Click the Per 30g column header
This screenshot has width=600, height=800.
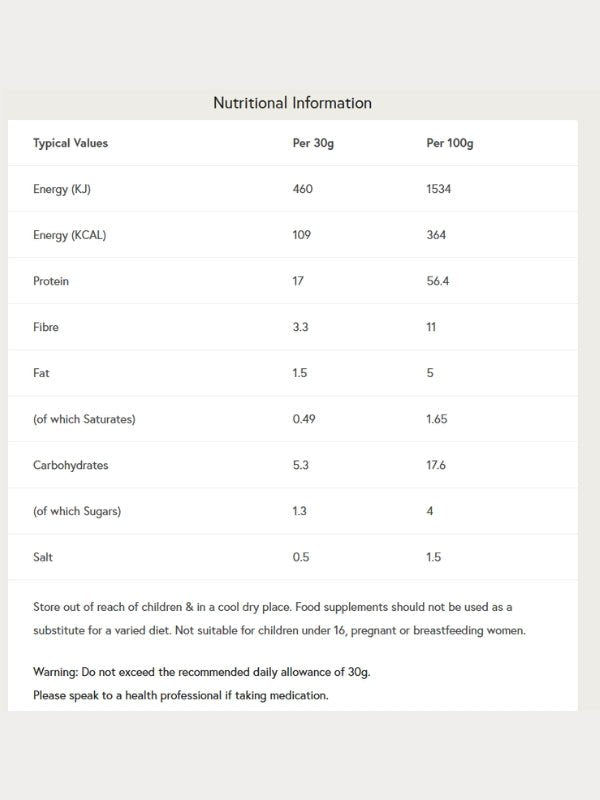[x=313, y=143]
